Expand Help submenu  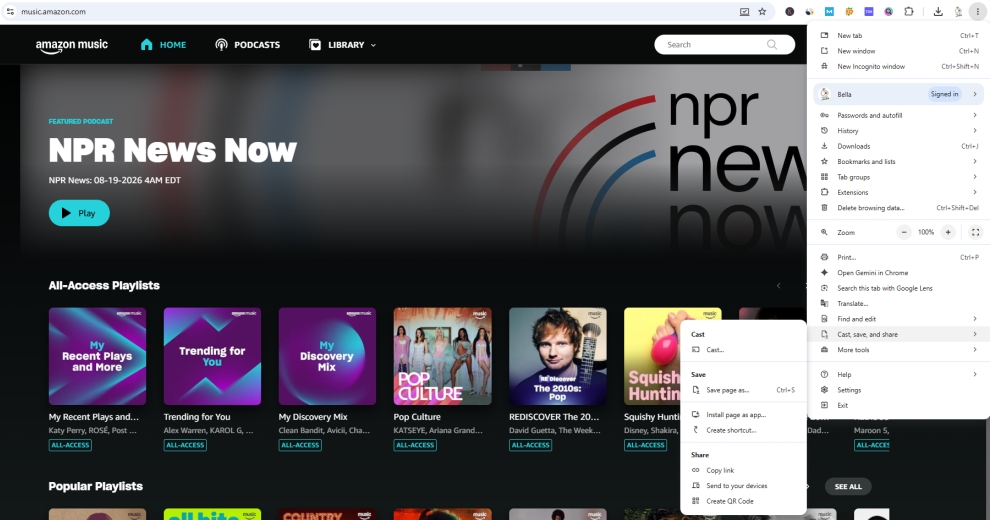point(898,374)
